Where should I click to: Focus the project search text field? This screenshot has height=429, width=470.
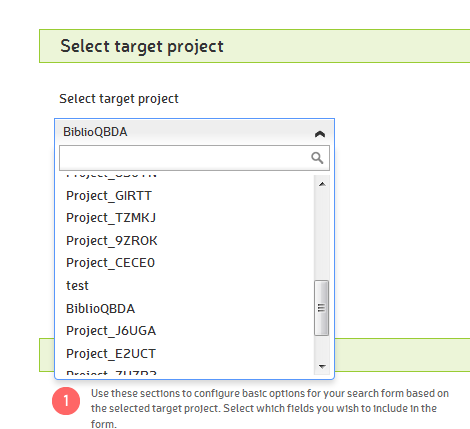click(x=194, y=158)
